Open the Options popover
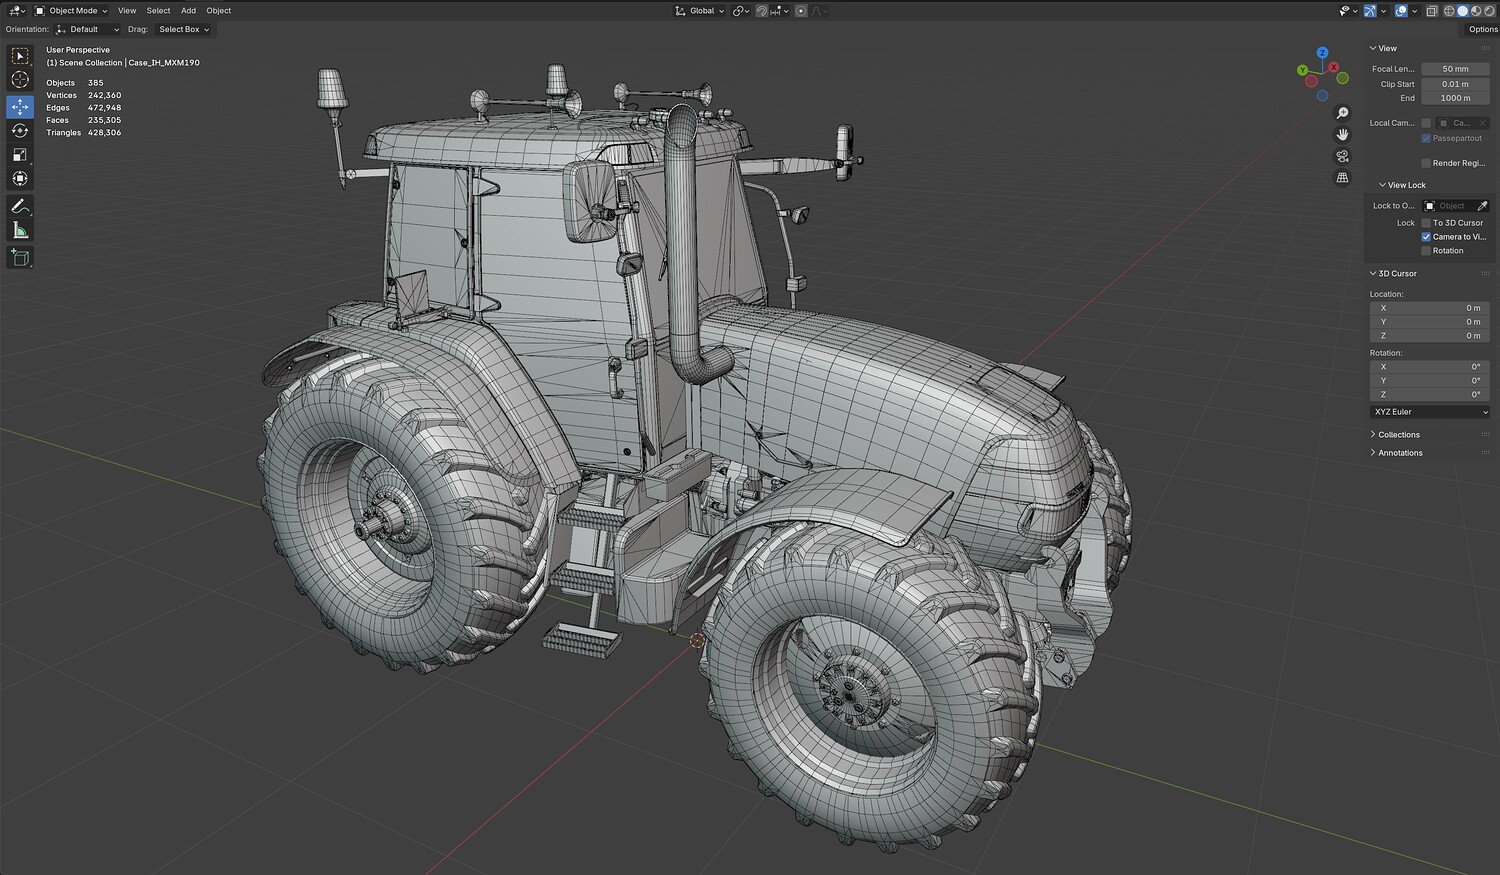This screenshot has height=875, width=1500. coord(1483,30)
